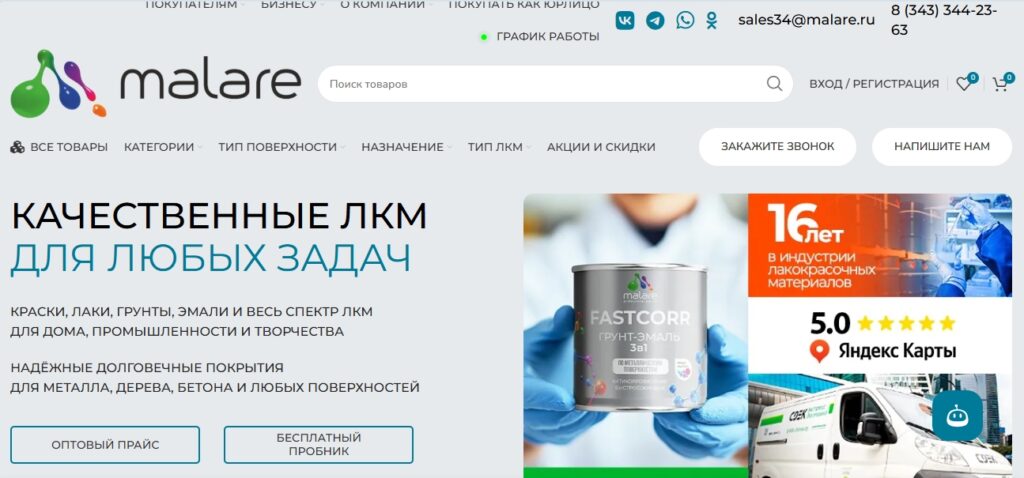The height and width of the screenshot is (478, 1024).
Task: Open the Odnoklassniki social icon
Action: click(712, 20)
